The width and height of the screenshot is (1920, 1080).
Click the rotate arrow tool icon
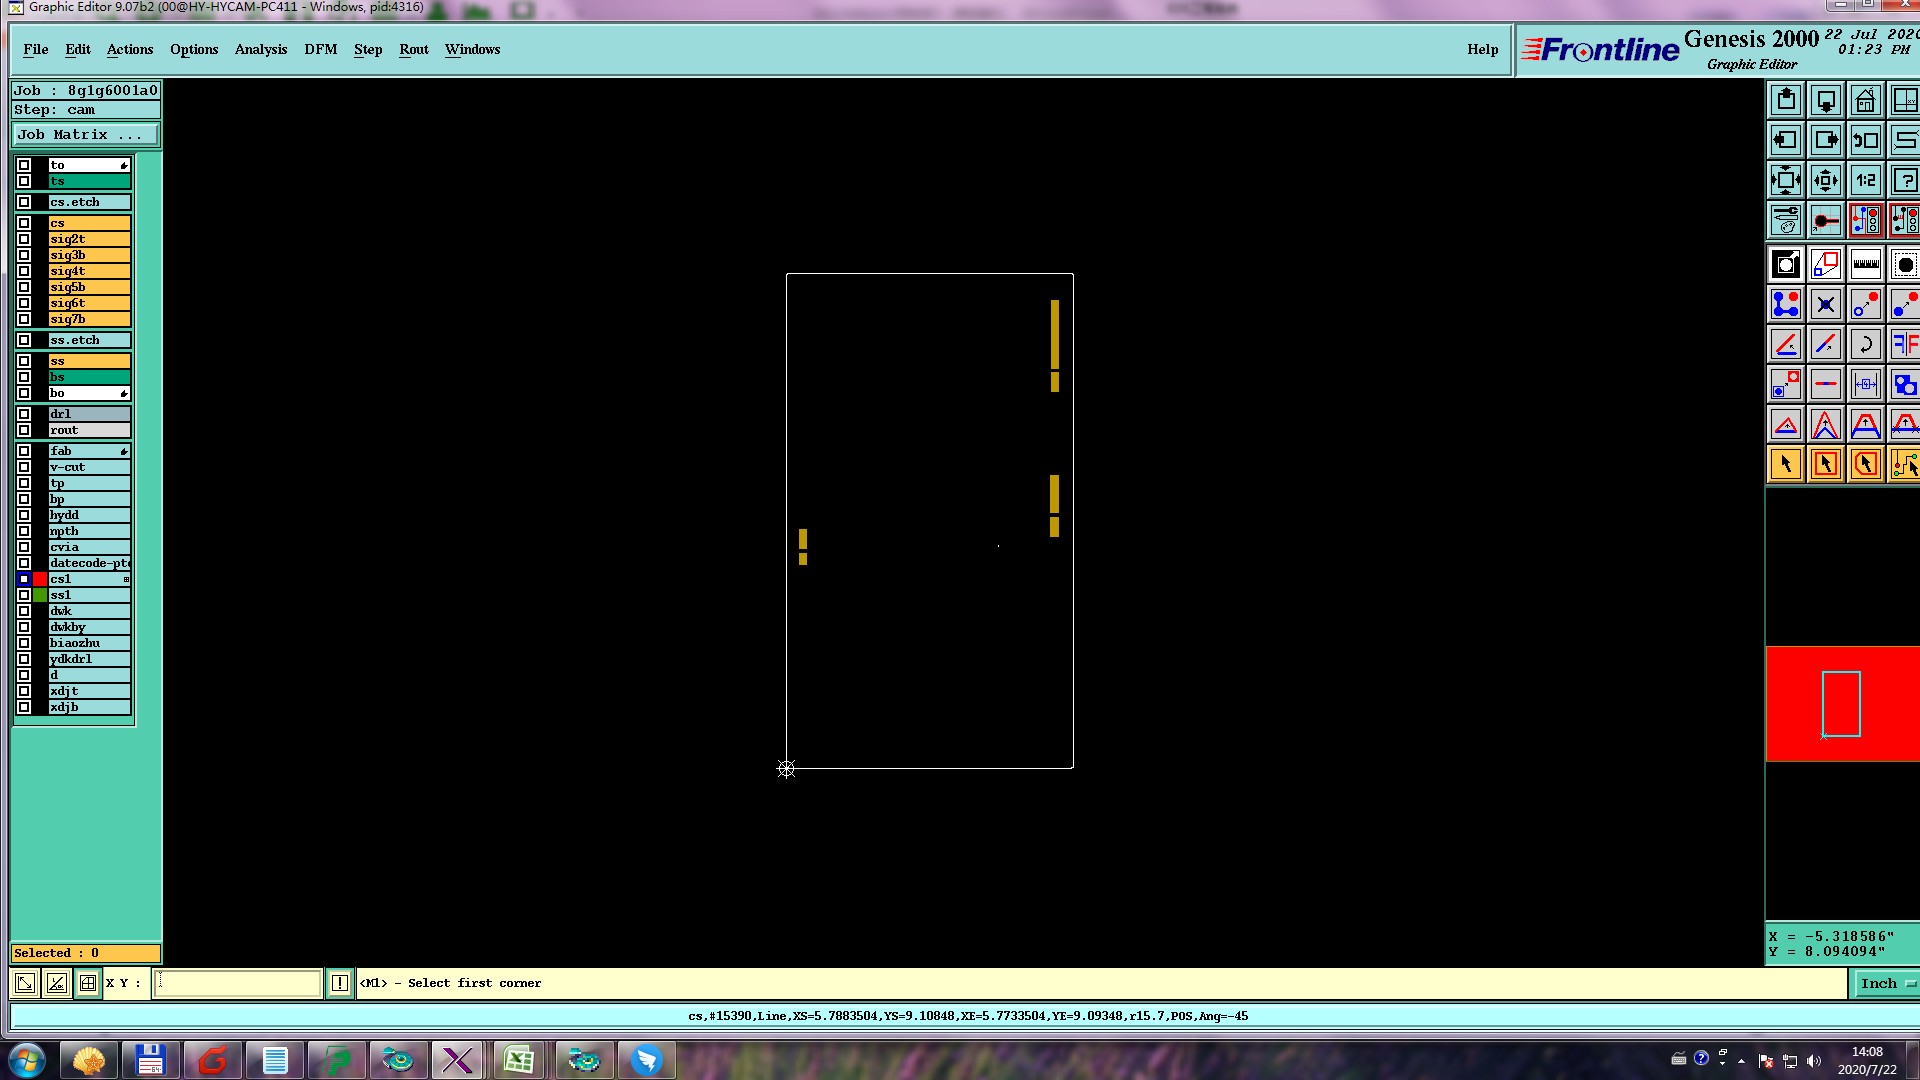click(x=1865, y=345)
